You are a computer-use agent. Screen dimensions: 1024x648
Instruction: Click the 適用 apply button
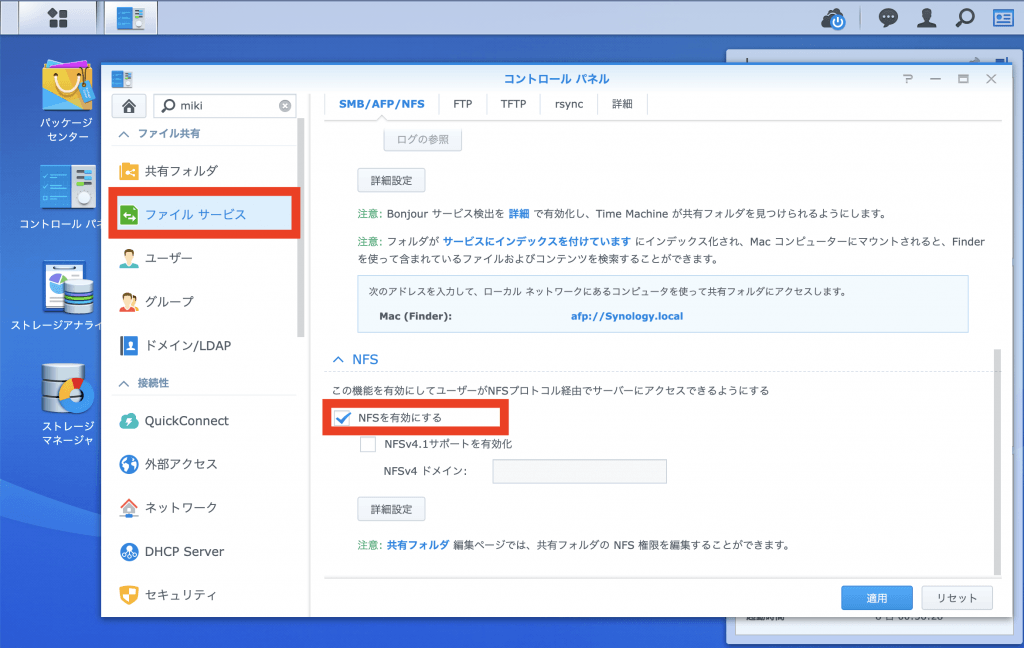pos(876,597)
